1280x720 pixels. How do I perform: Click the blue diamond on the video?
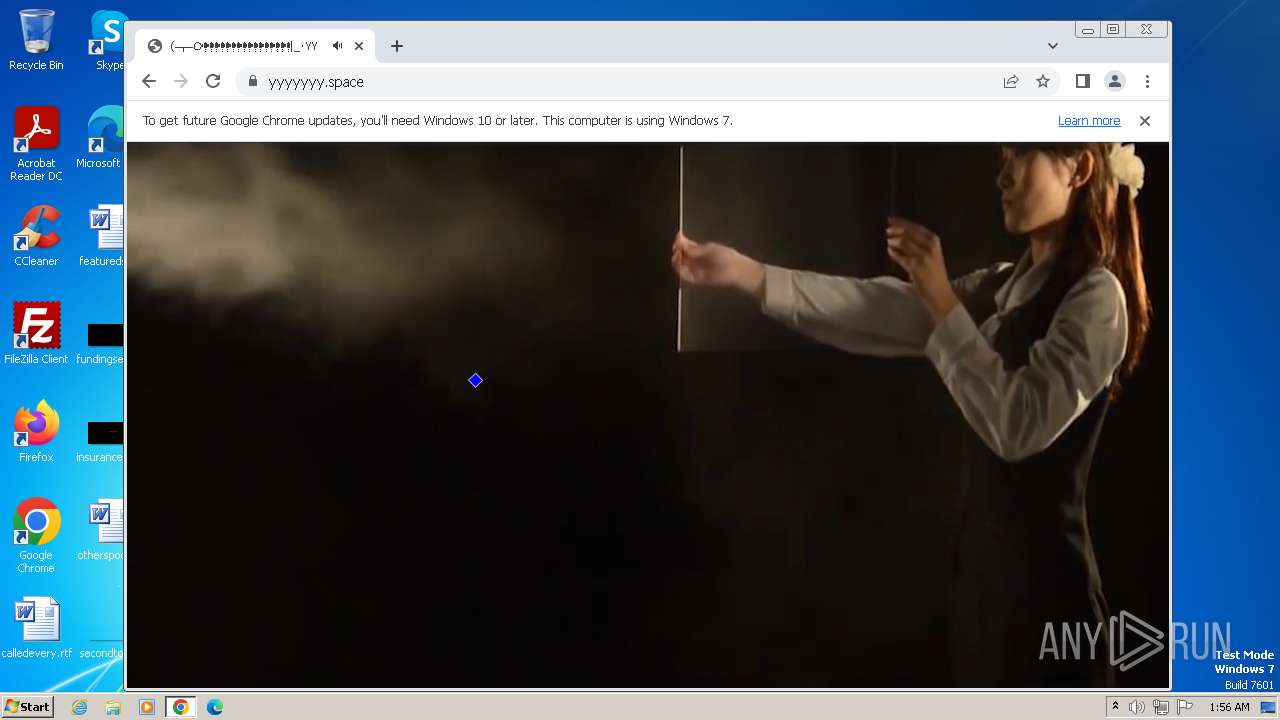tap(475, 380)
